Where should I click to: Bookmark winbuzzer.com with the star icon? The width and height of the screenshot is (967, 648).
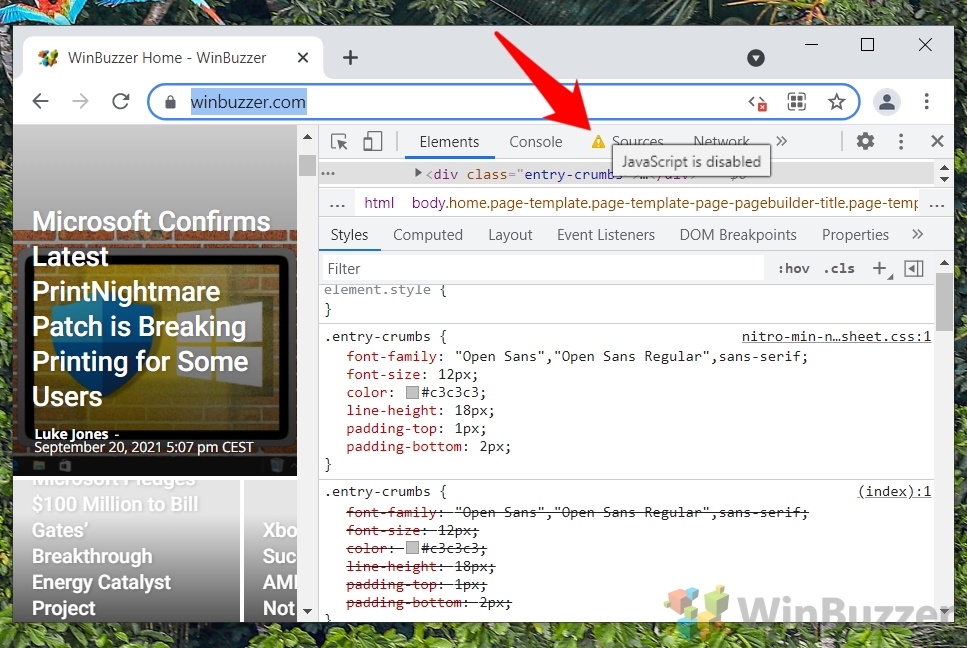837,101
